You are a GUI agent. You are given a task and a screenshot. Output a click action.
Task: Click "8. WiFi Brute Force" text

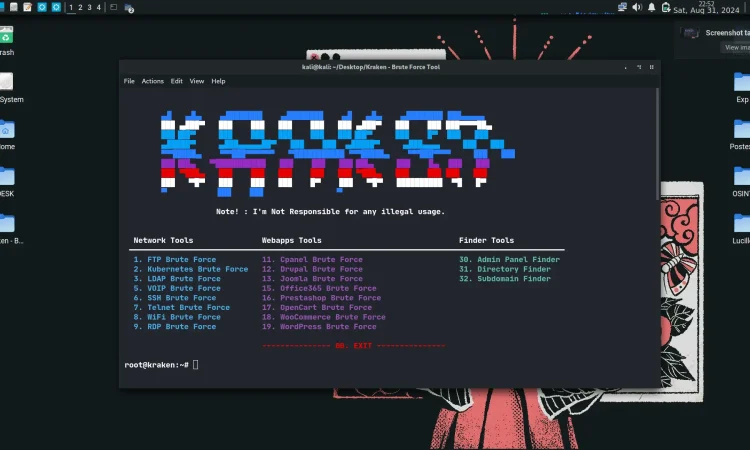(177, 317)
